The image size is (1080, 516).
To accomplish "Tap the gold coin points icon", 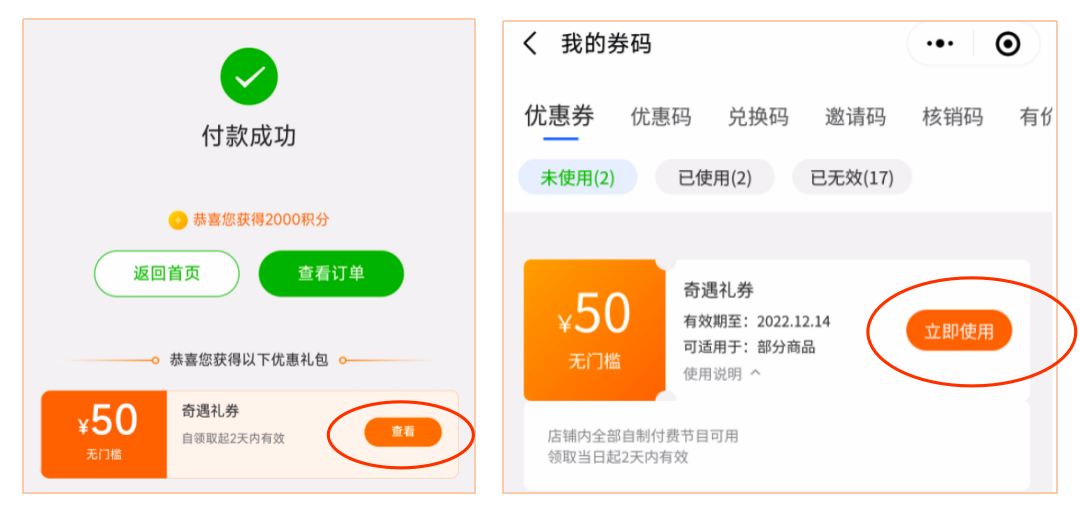I will click(x=178, y=220).
